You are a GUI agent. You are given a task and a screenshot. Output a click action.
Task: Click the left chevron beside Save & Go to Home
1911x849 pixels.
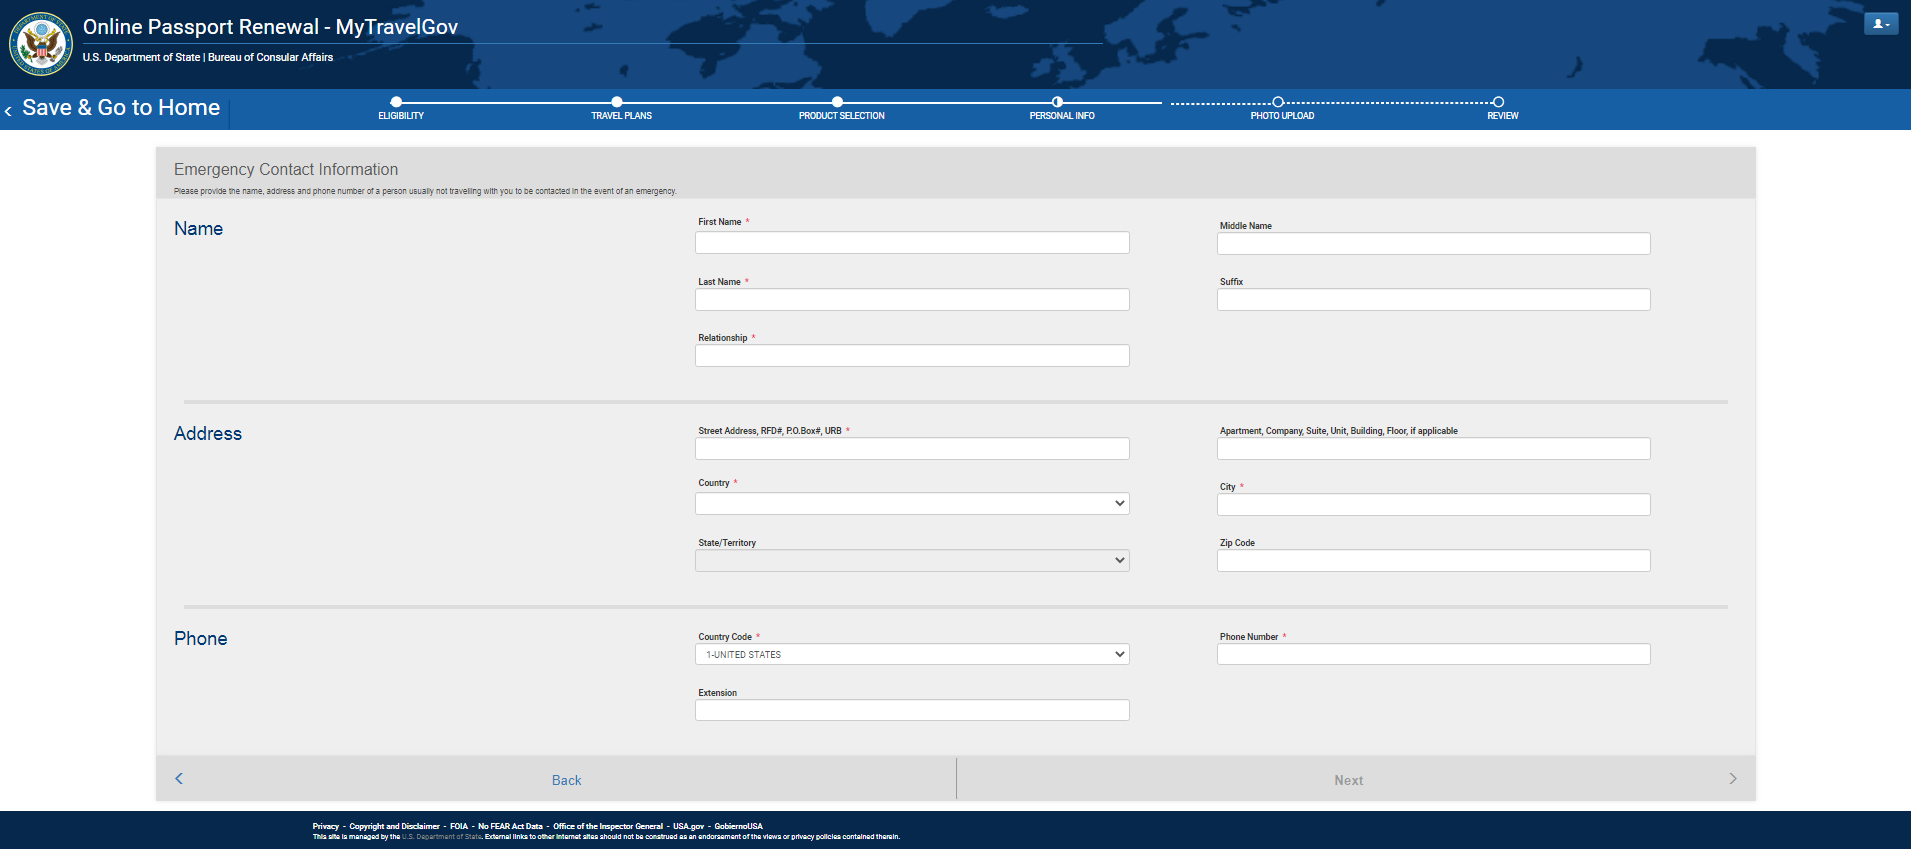(x=9, y=111)
